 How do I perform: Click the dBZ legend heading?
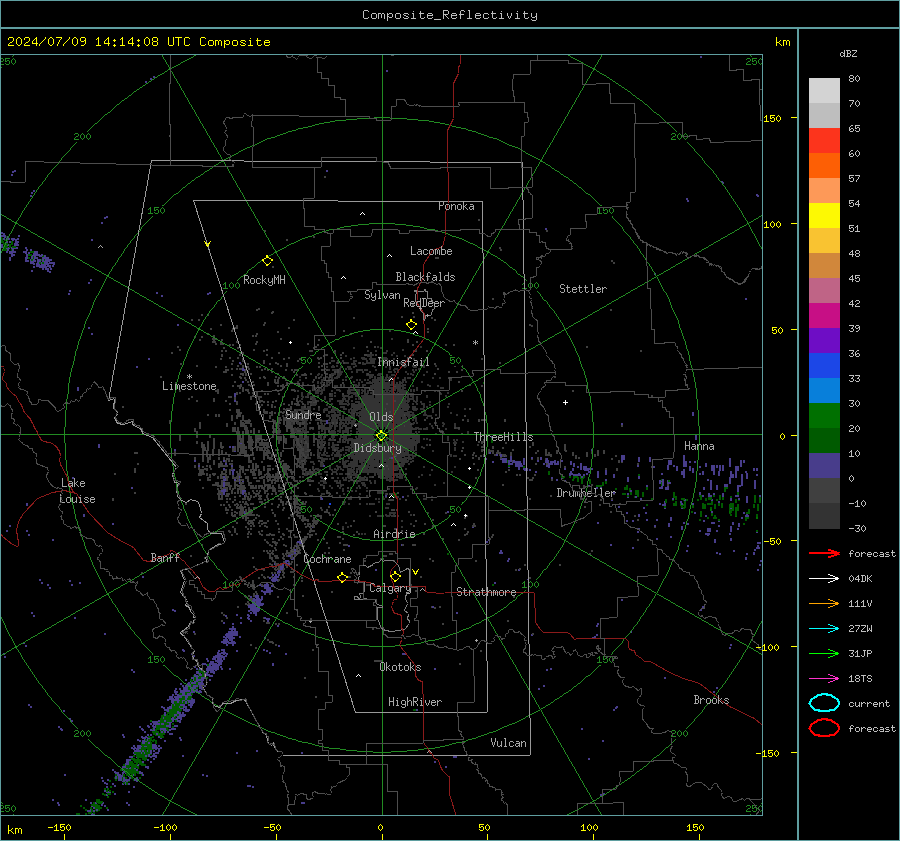tap(848, 53)
